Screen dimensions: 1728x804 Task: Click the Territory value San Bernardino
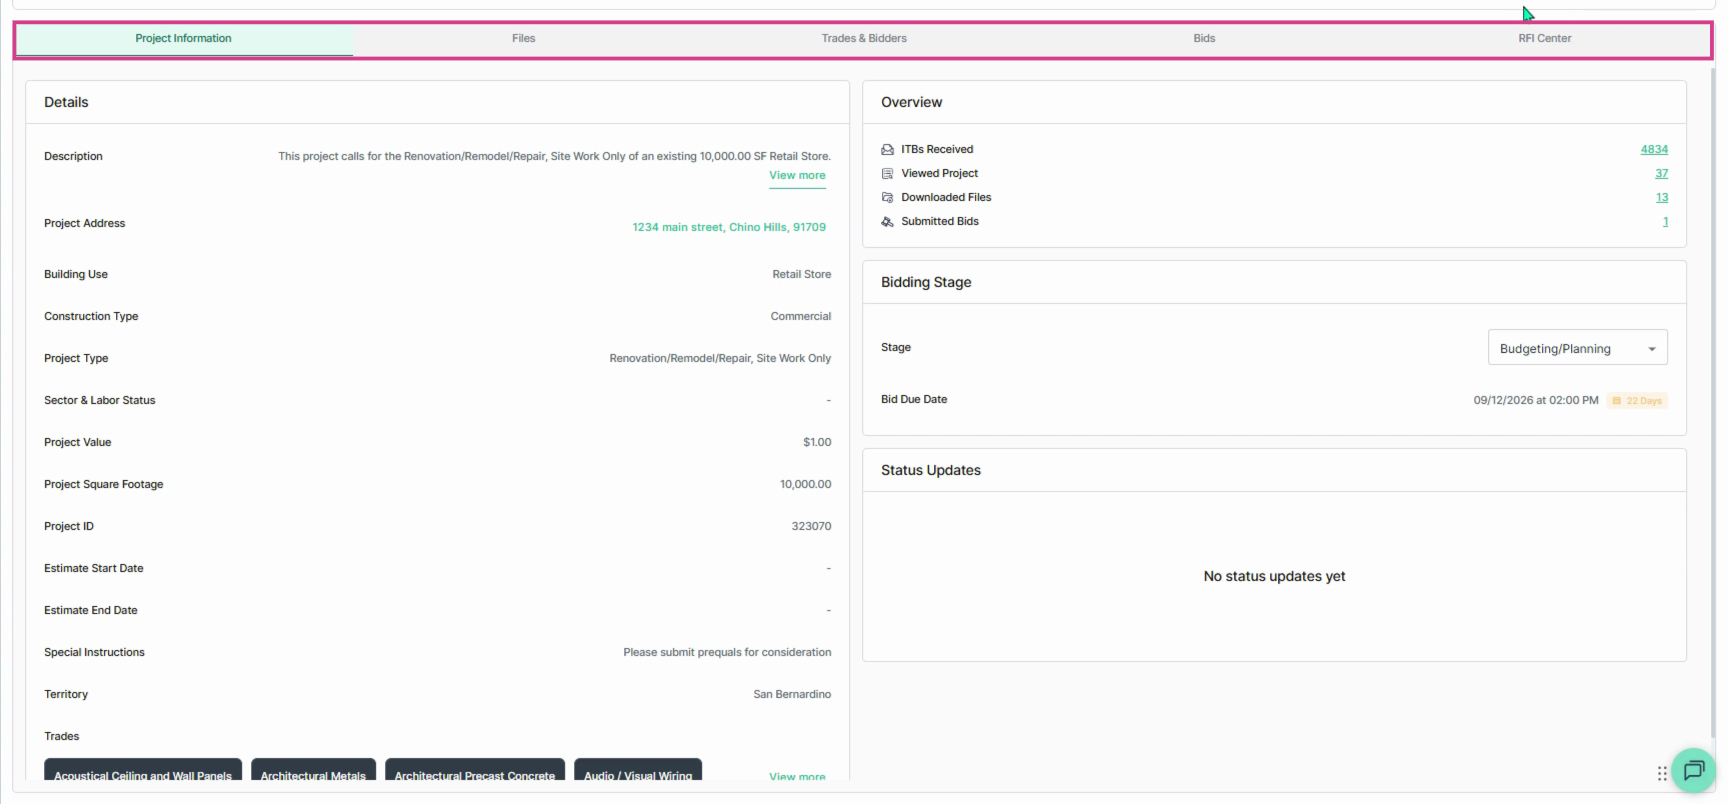point(792,694)
